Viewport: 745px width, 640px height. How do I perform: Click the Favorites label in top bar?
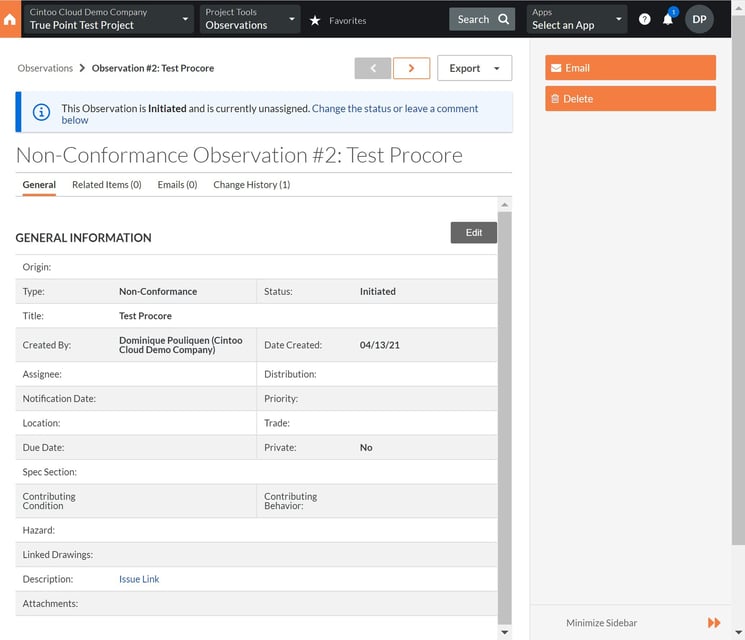click(x=347, y=20)
